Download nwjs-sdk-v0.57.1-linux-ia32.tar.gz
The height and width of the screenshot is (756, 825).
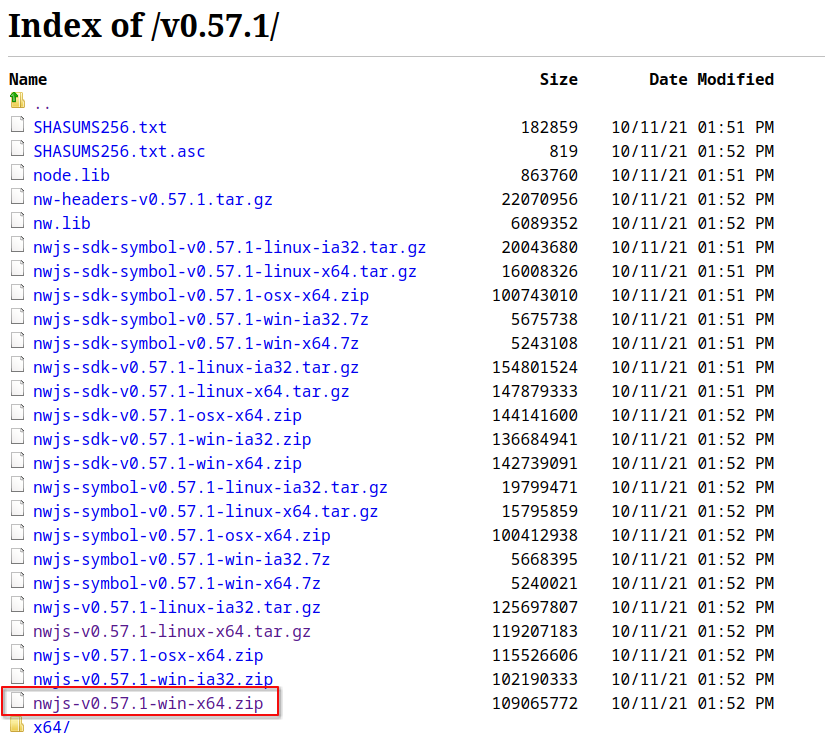click(x=196, y=367)
